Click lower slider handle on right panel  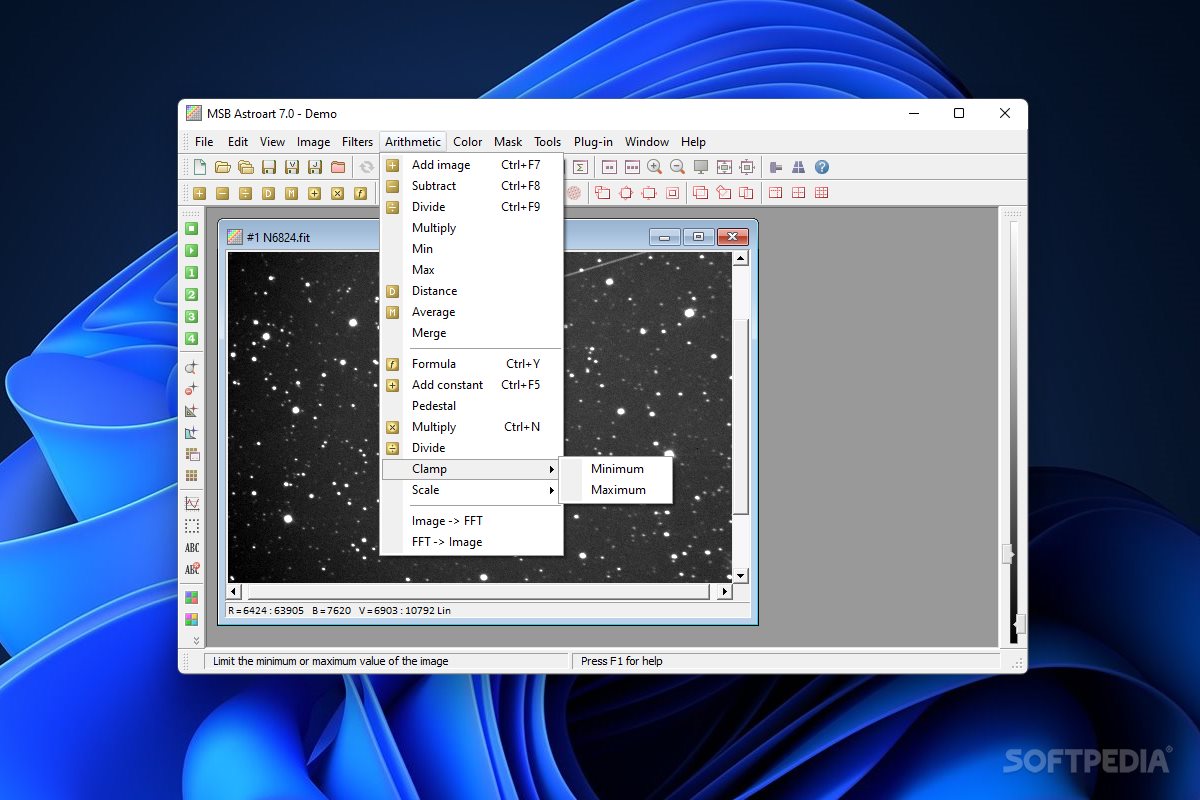[1019, 624]
